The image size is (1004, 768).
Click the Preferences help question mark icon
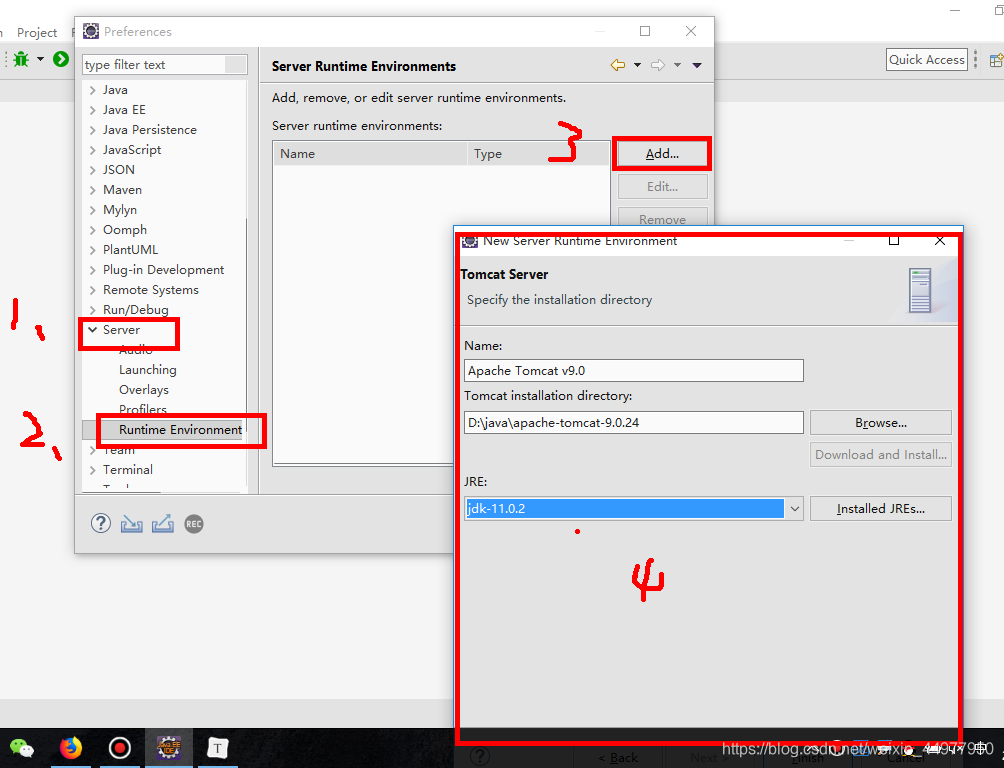pyautogui.click(x=101, y=524)
